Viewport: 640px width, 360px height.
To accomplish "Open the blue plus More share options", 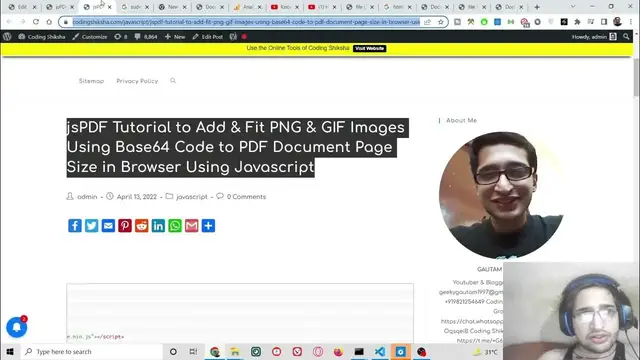I will click(208, 226).
